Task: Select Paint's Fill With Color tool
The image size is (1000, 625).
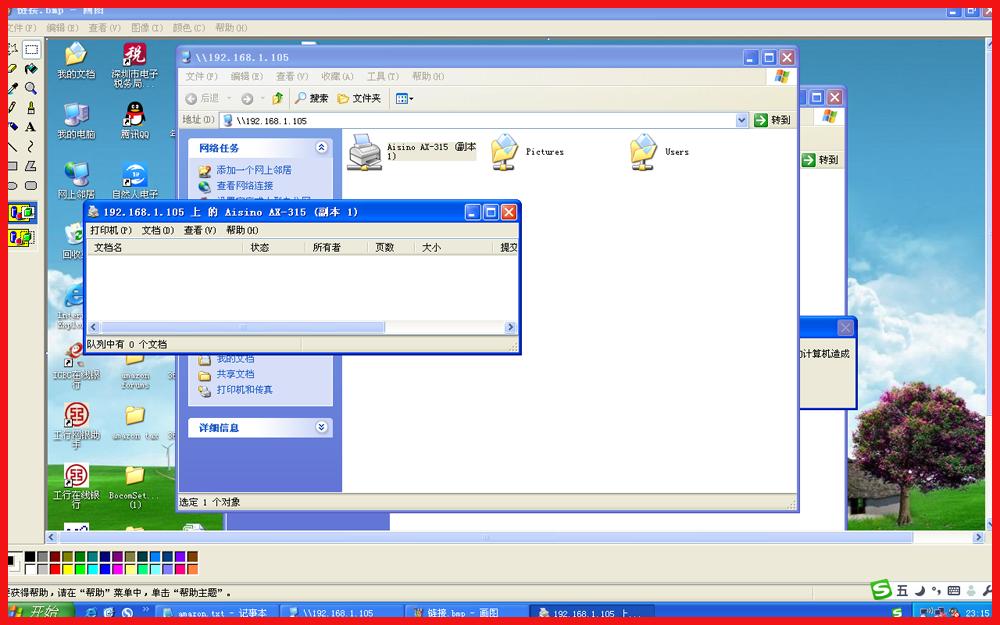Action: point(29,67)
